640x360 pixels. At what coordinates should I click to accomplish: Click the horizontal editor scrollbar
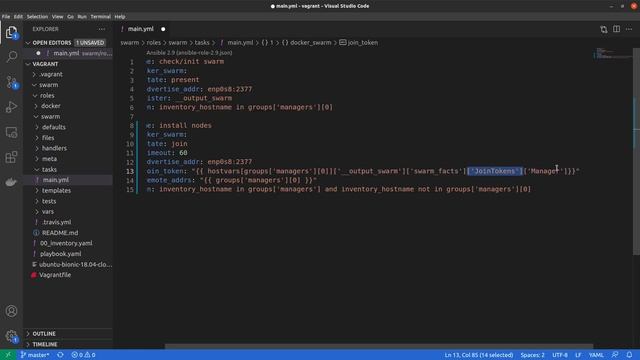tap(379, 346)
